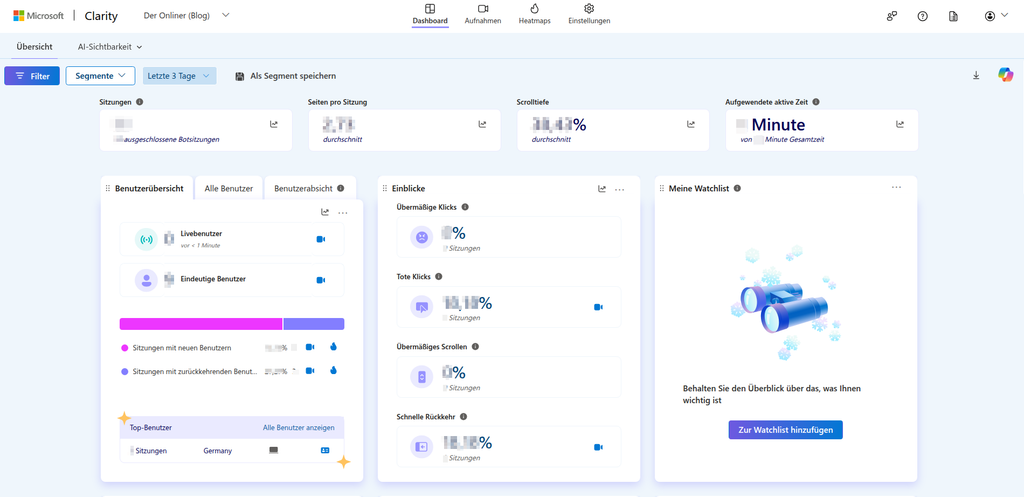Image resolution: width=1024 pixels, height=497 pixels.
Task: Click the download icon at top right
Action: [976, 76]
